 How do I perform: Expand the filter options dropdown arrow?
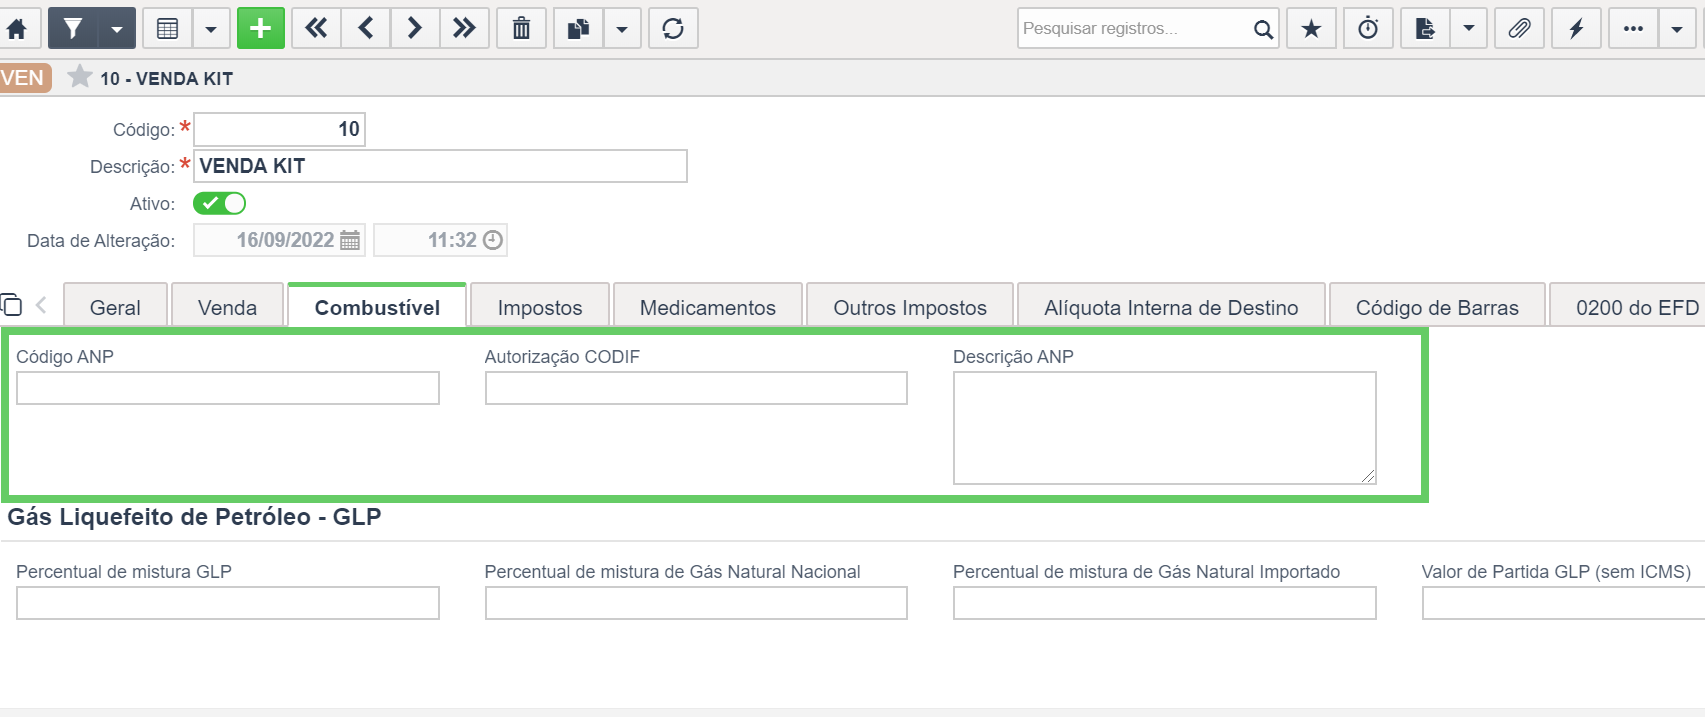pyautogui.click(x=117, y=28)
